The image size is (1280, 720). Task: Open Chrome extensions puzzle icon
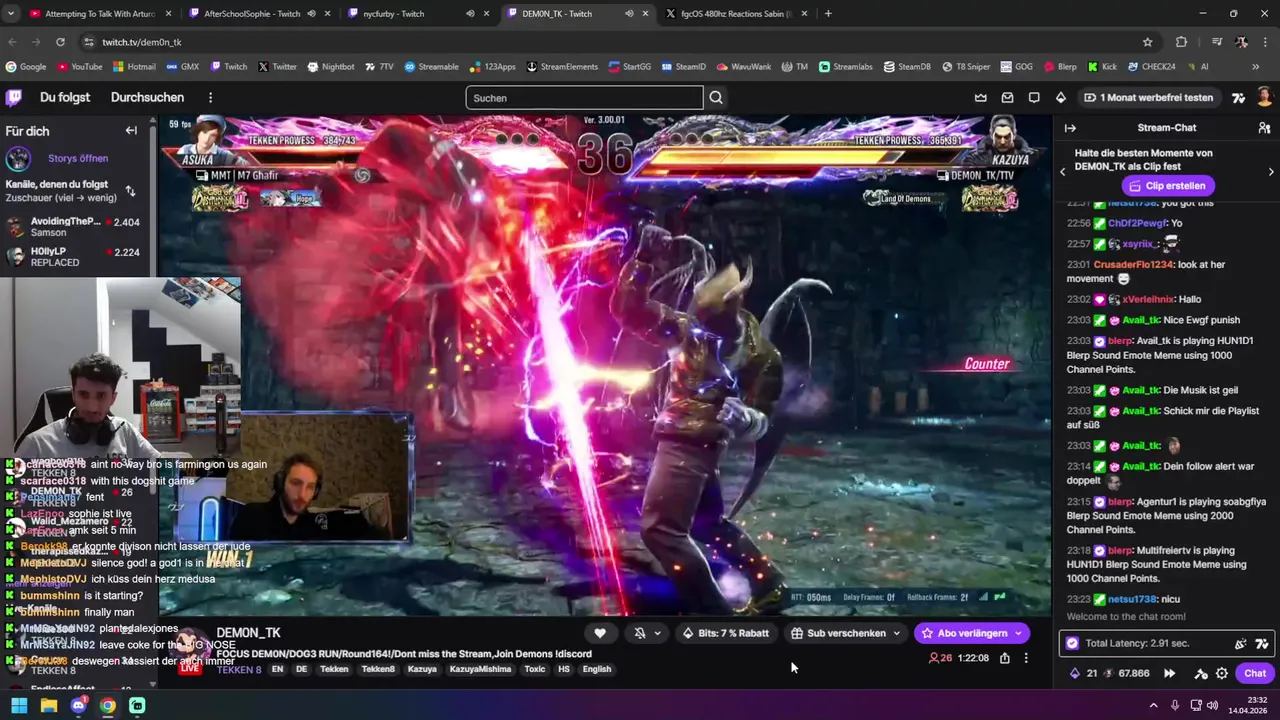[1181, 42]
